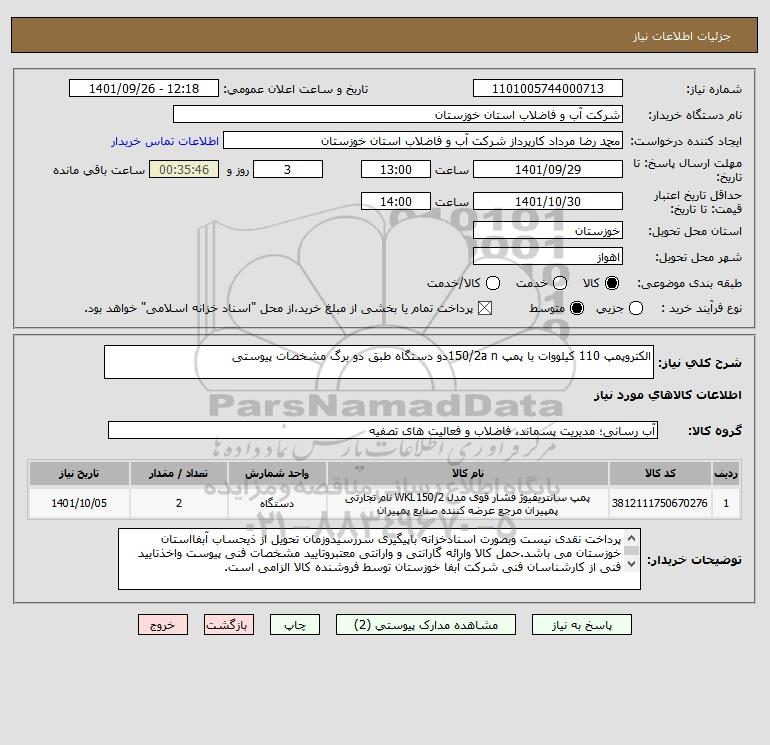Click the تاریخ نیاز column header
770x745 pixels.
(79, 473)
